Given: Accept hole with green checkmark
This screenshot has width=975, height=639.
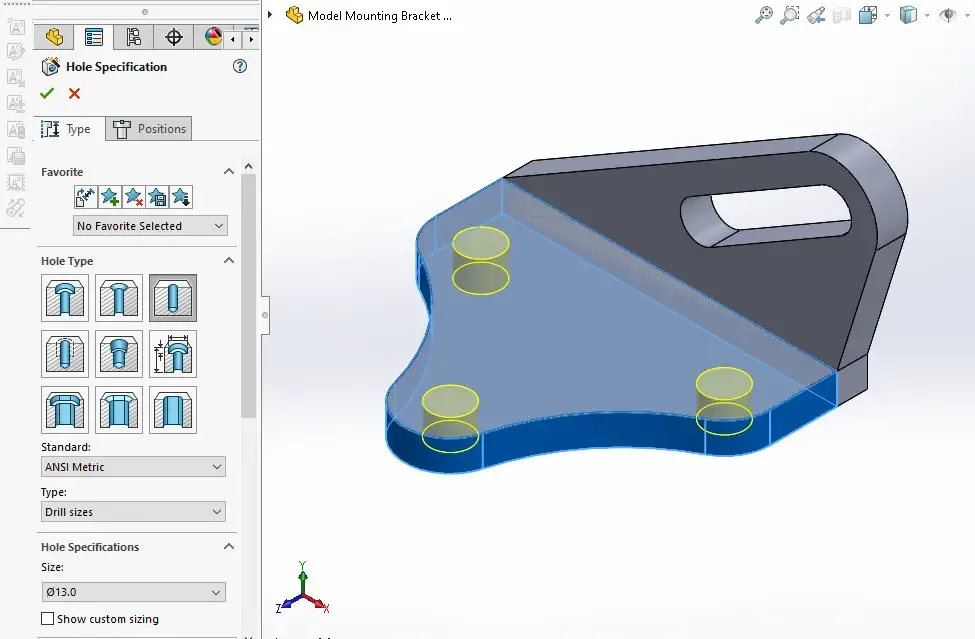Looking at the screenshot, I should point(47,94).
